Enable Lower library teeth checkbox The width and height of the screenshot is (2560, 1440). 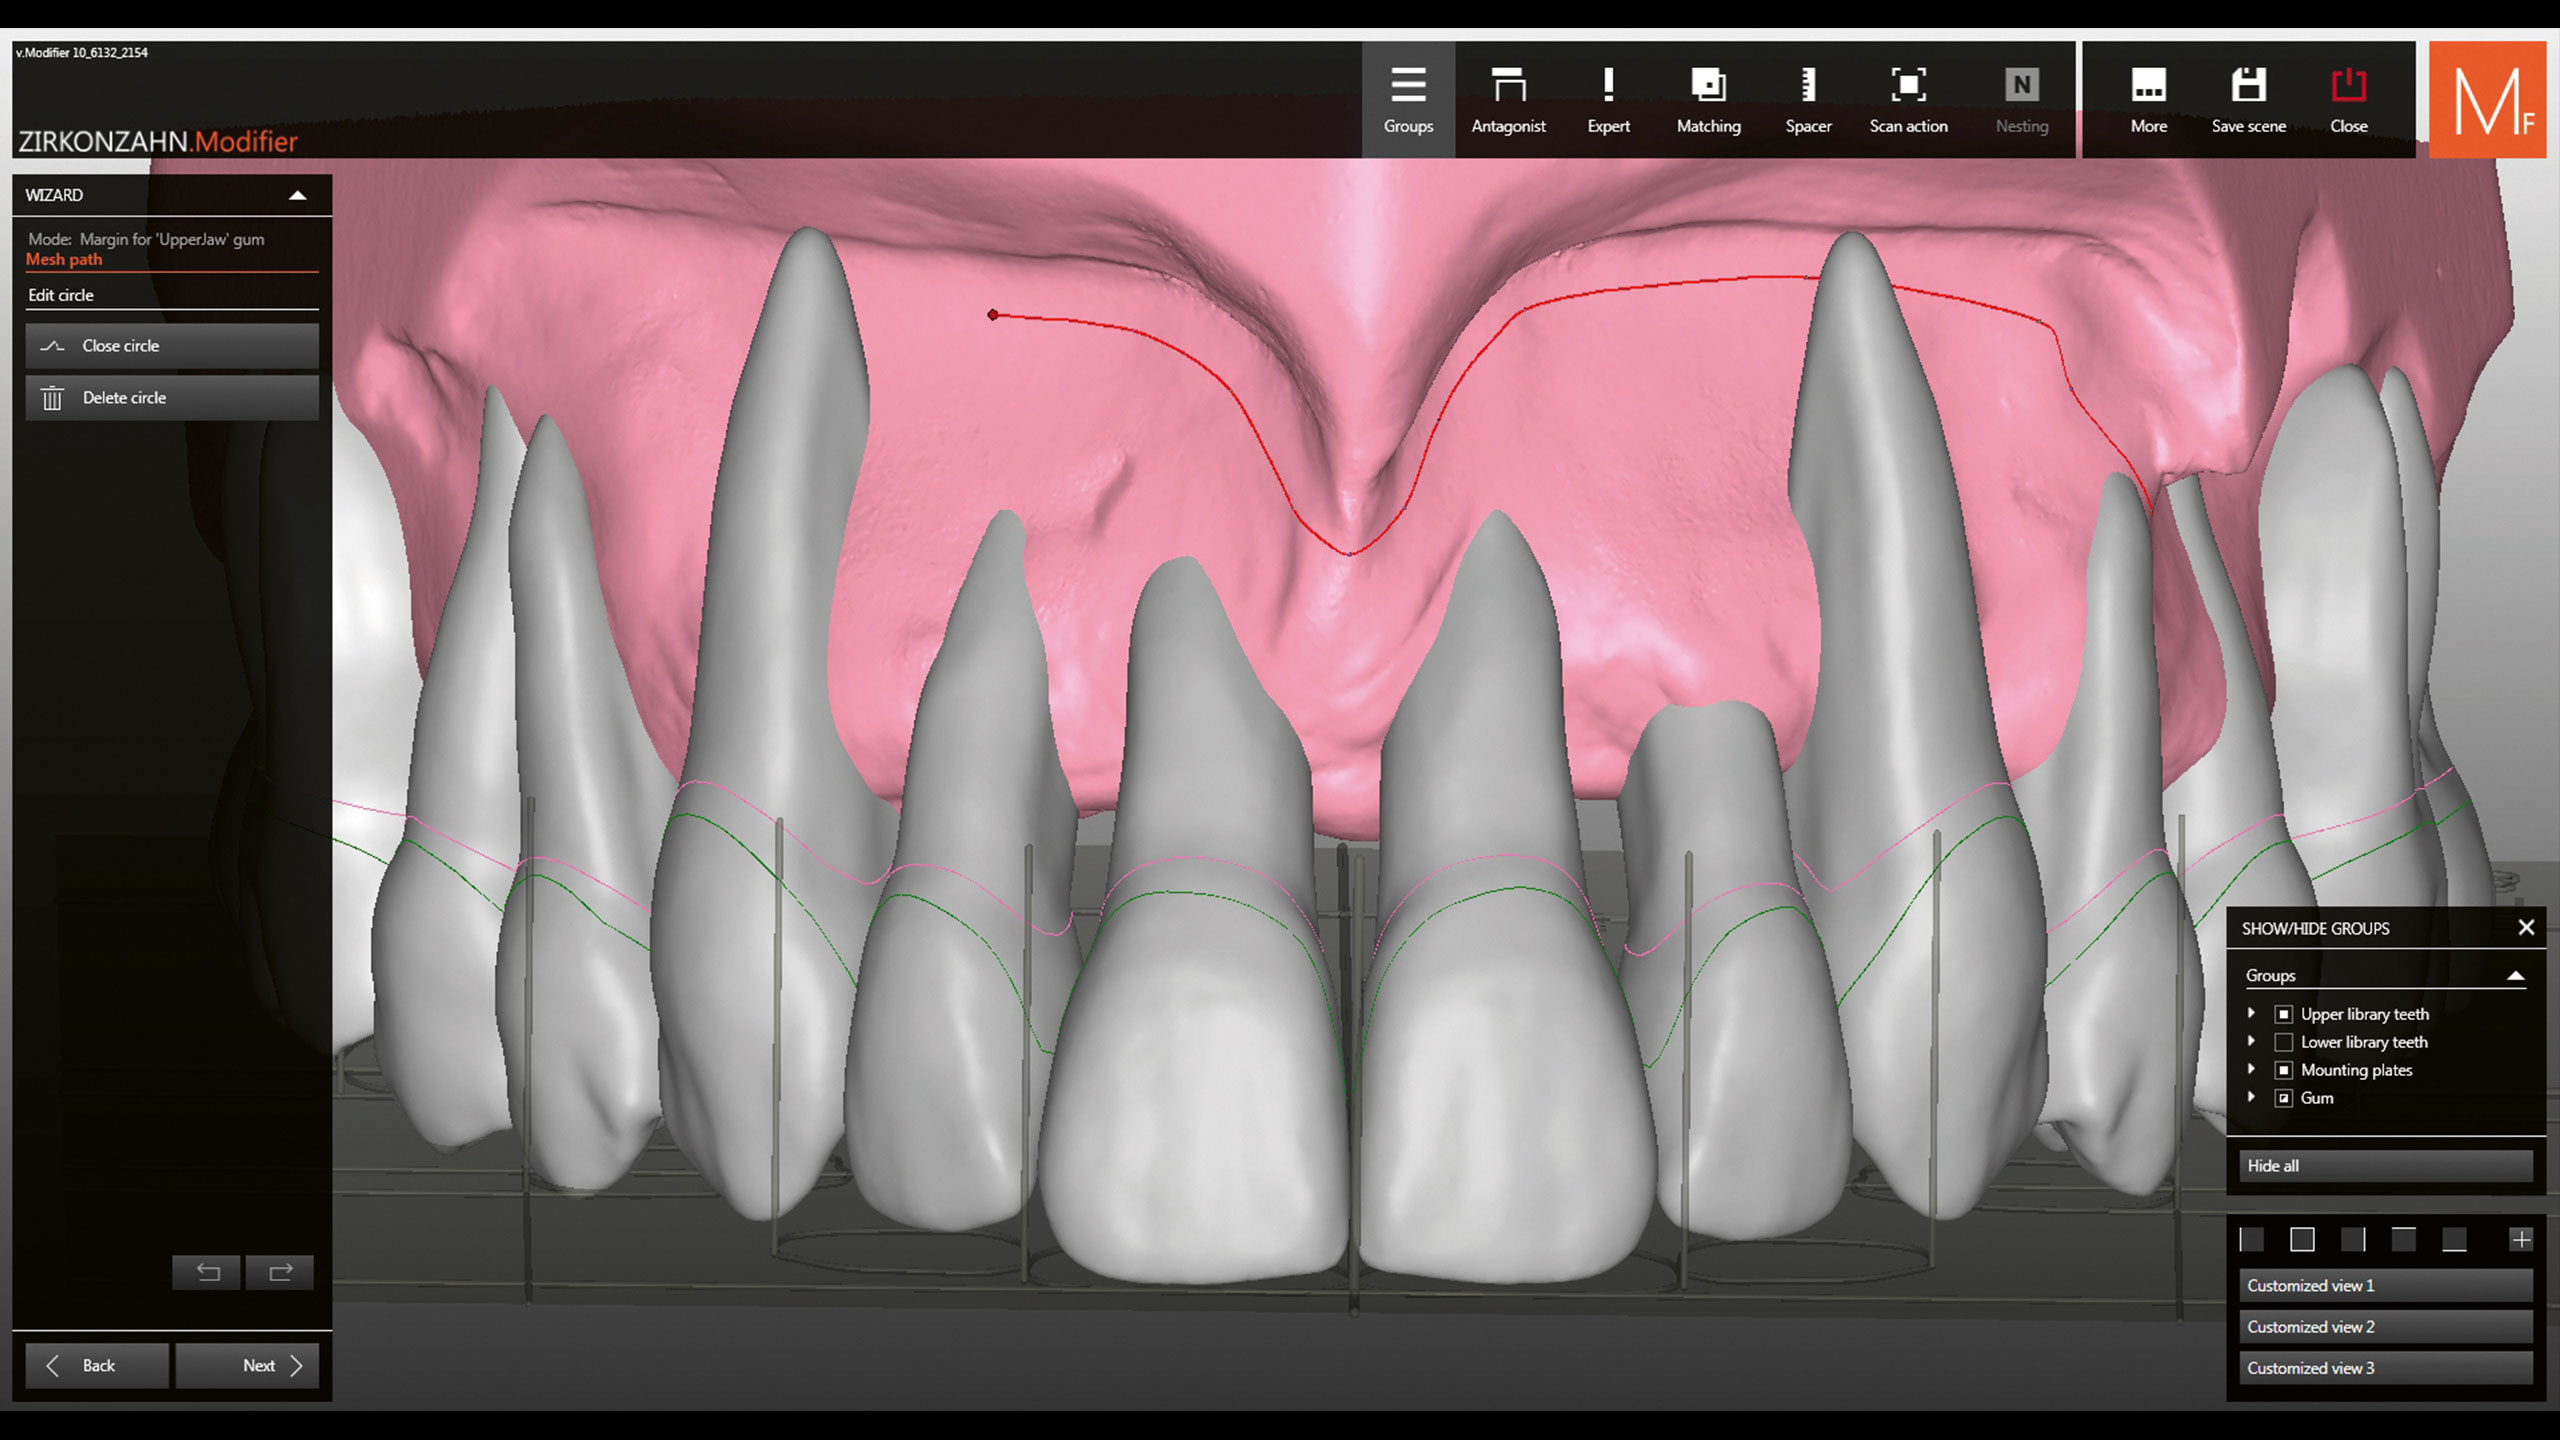point(2284,1042)
